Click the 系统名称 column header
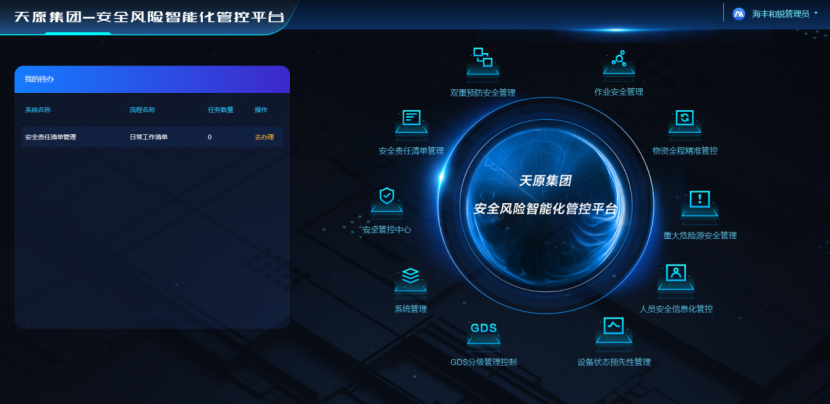Viewport: 830px width, 404px height. pos(38,109)
